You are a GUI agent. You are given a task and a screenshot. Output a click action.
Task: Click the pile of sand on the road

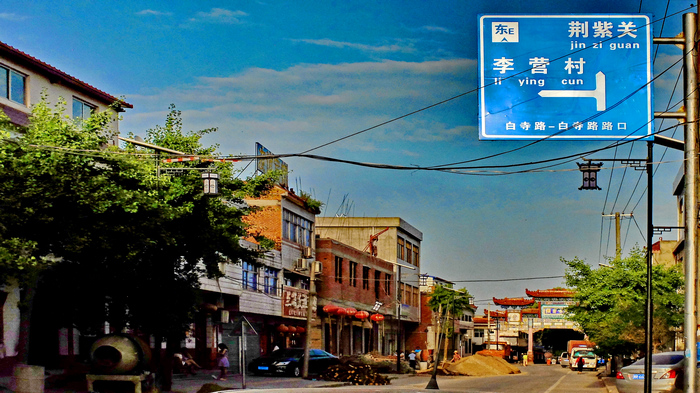pos(481,365)
